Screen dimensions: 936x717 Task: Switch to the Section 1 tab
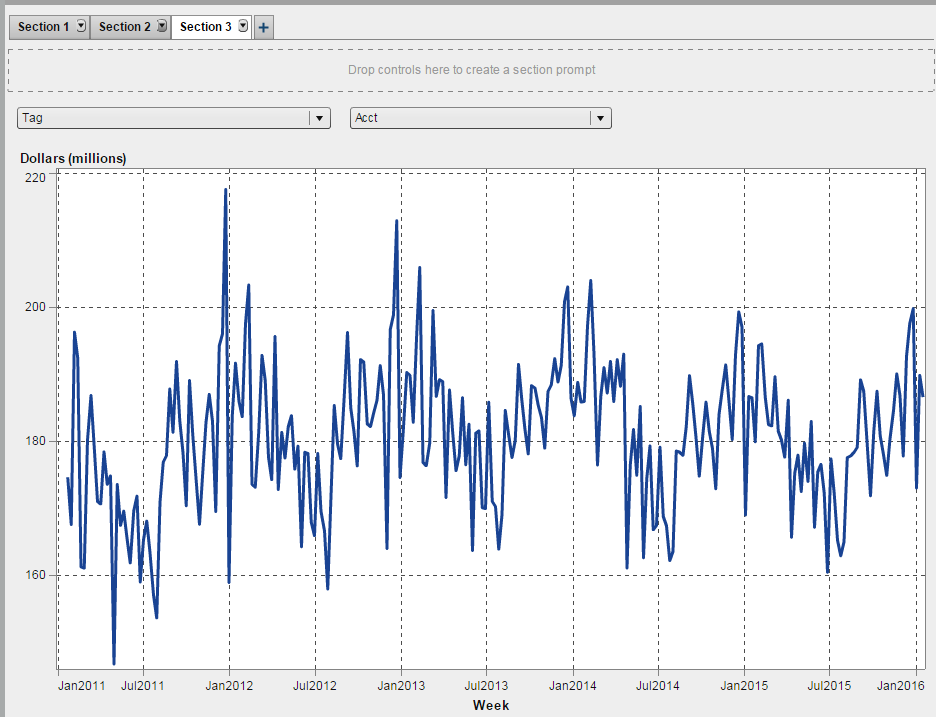point(43,27)
